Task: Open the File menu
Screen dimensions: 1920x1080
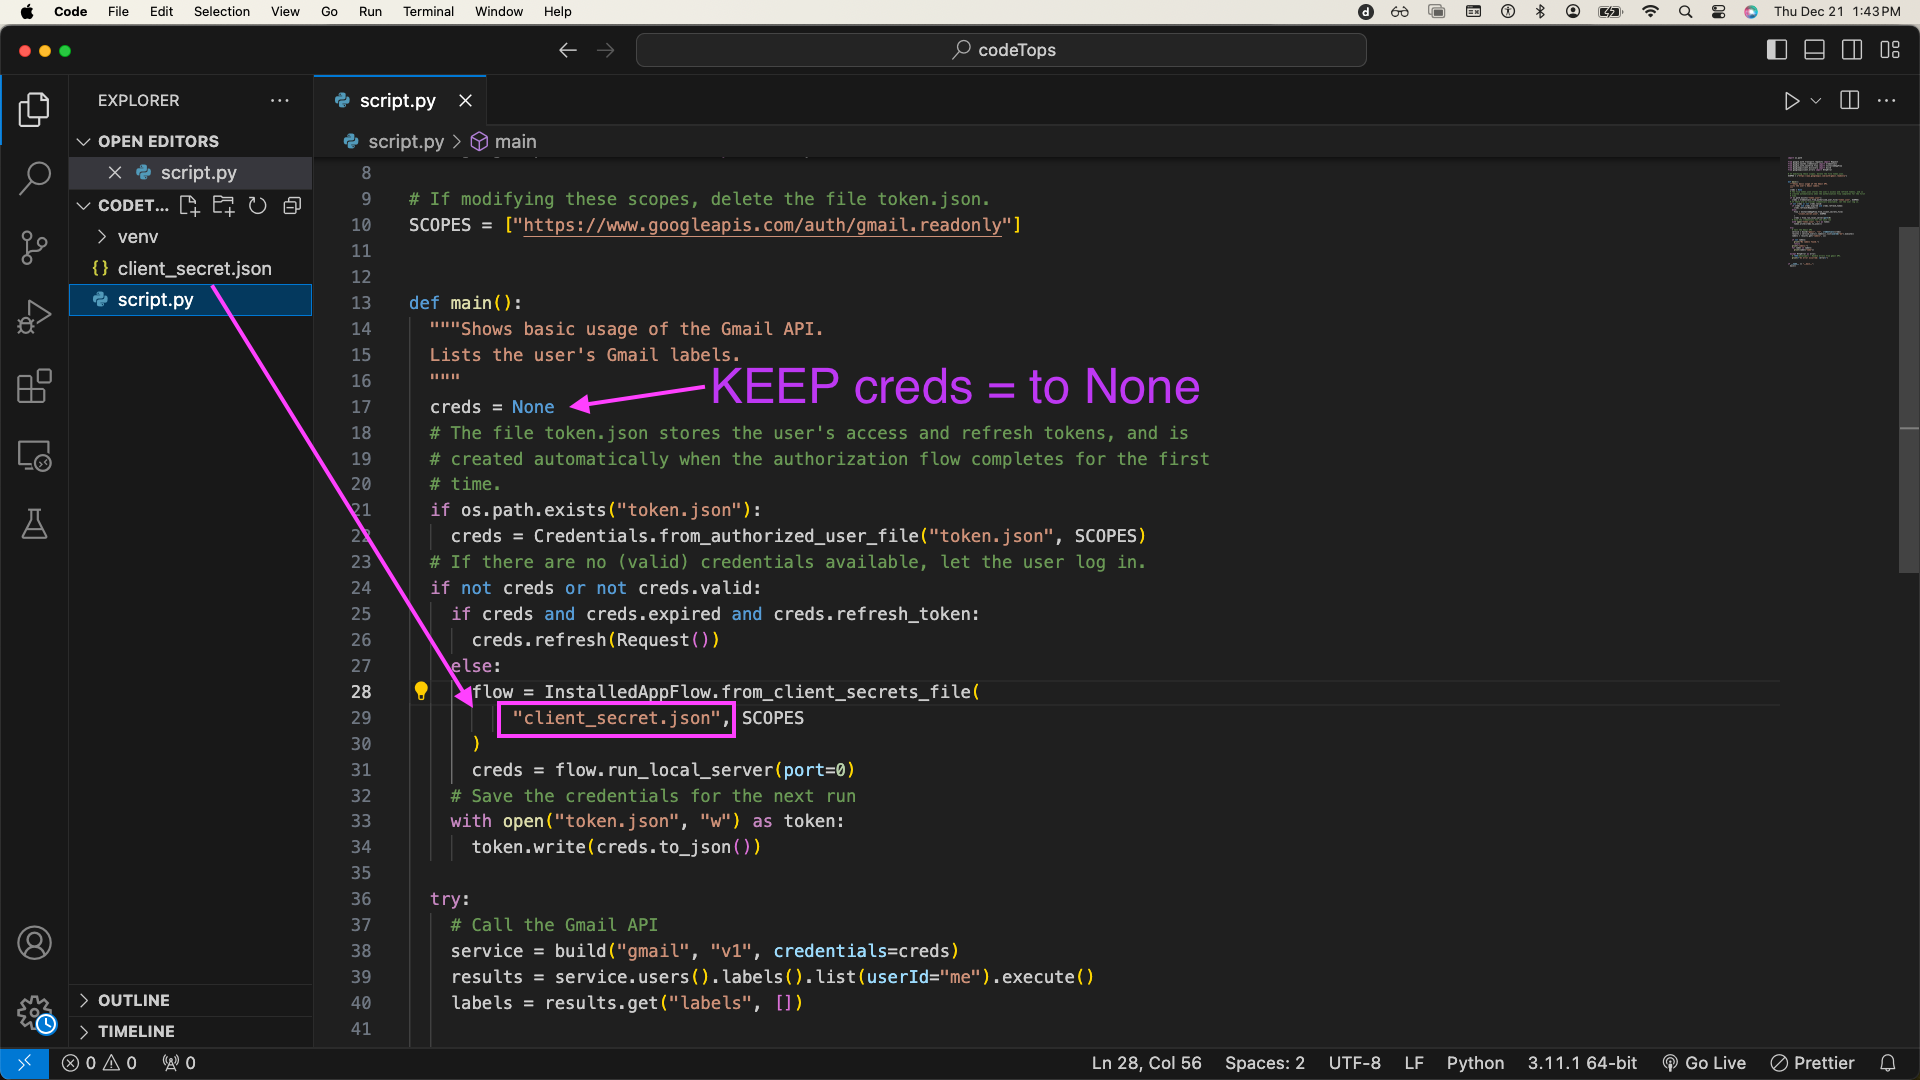Action: pos(118,12)
